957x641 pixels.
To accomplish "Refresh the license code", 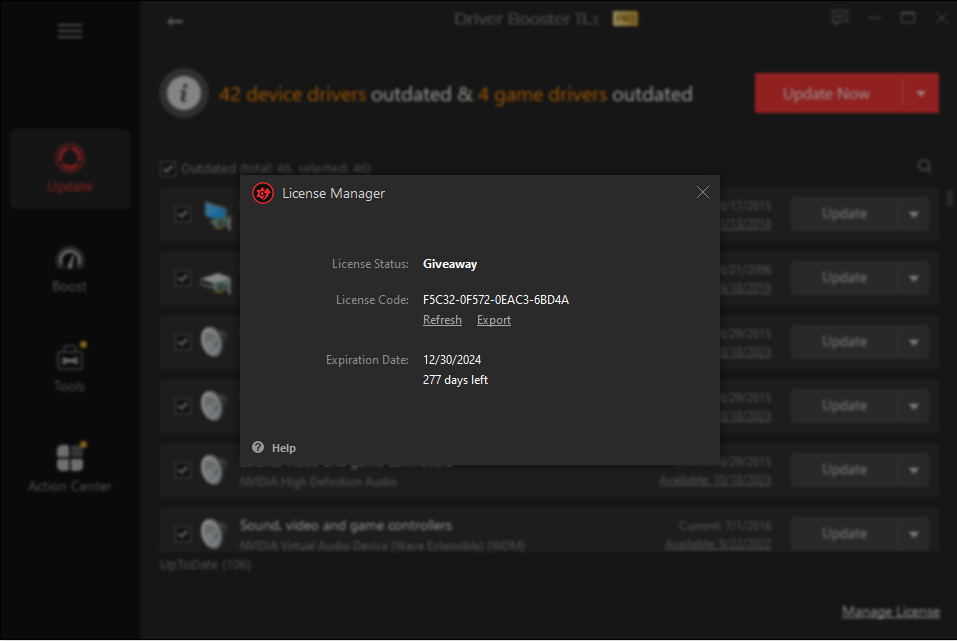I will point(442,319).
